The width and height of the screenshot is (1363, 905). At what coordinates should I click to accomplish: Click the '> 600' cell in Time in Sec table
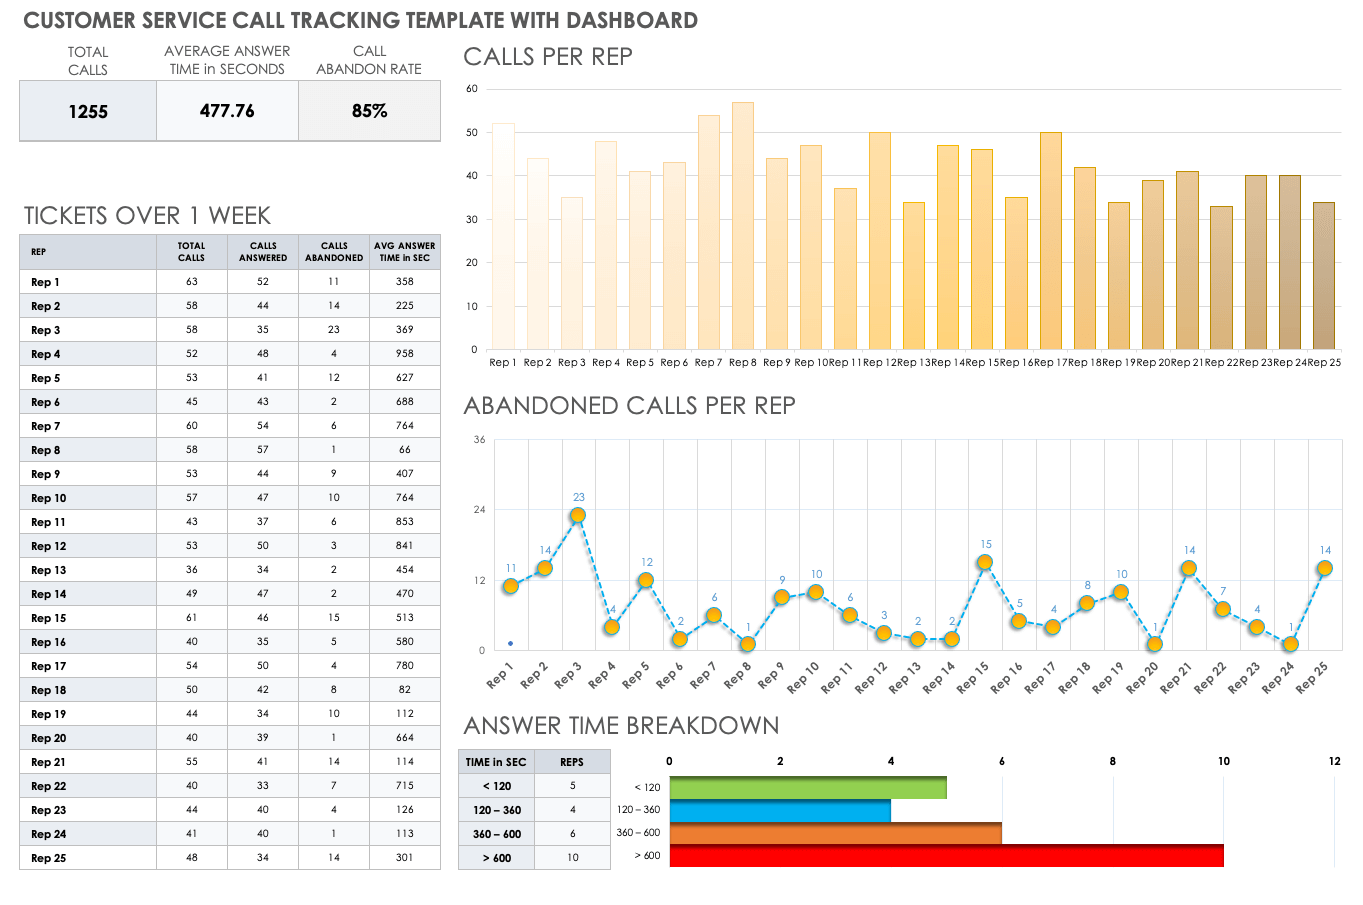point(496,858)
